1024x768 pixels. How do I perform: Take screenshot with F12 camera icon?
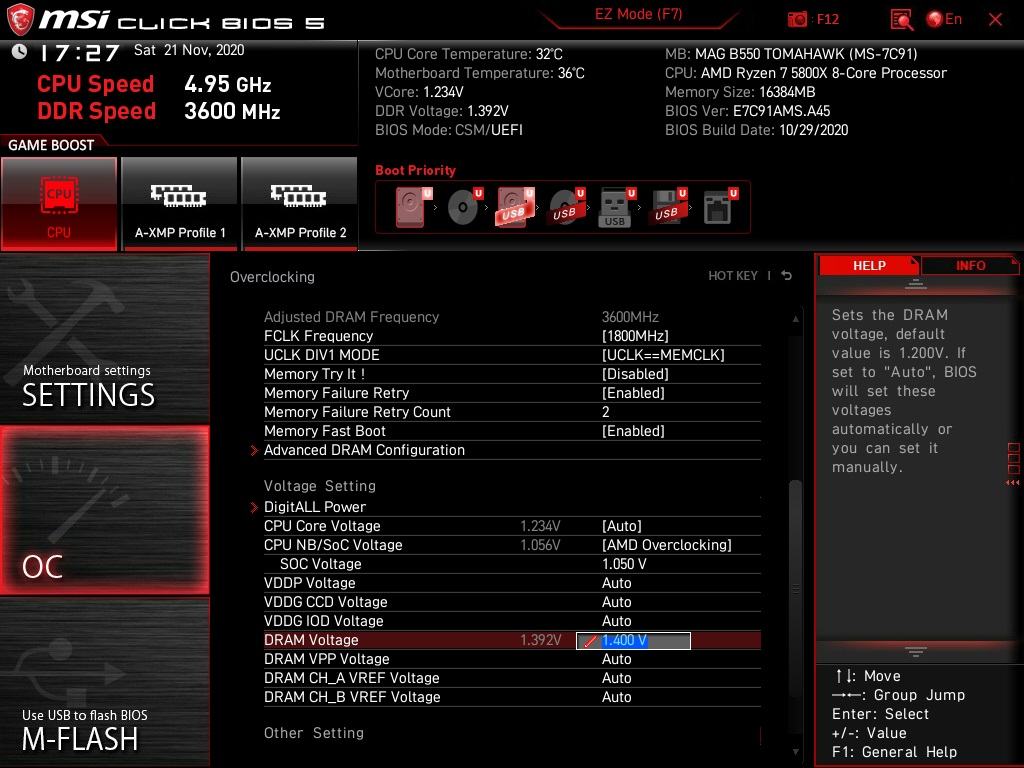[813, 19]
